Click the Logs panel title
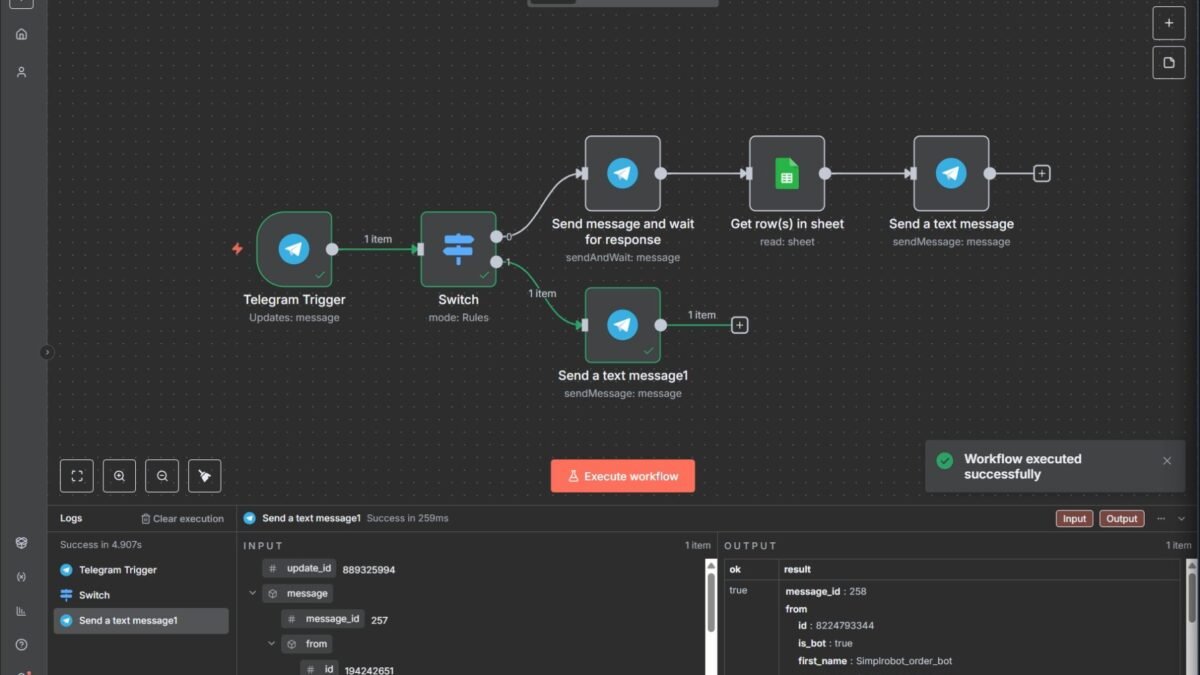Viewport: 1200px width, 675px height. 71,519
